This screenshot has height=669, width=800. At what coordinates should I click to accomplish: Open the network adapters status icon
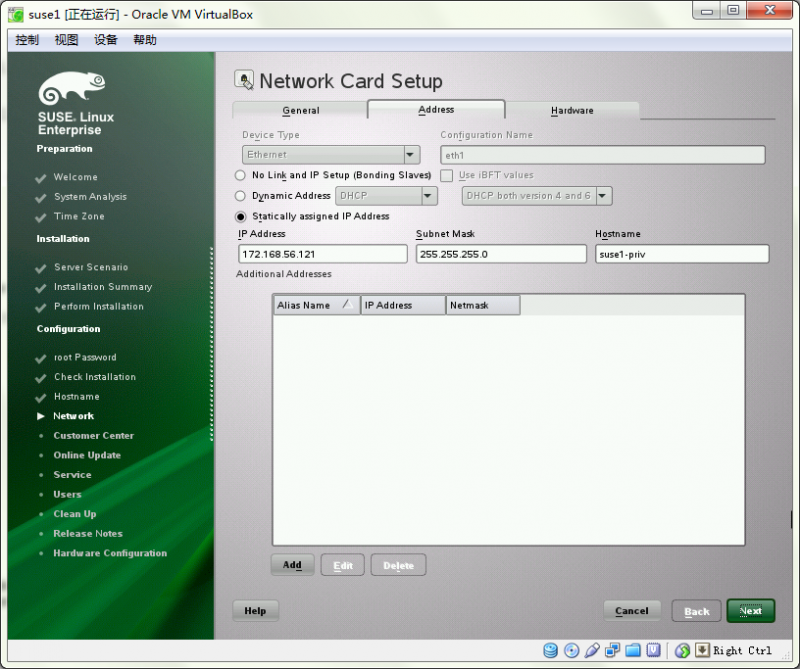[x=613, y=650]
